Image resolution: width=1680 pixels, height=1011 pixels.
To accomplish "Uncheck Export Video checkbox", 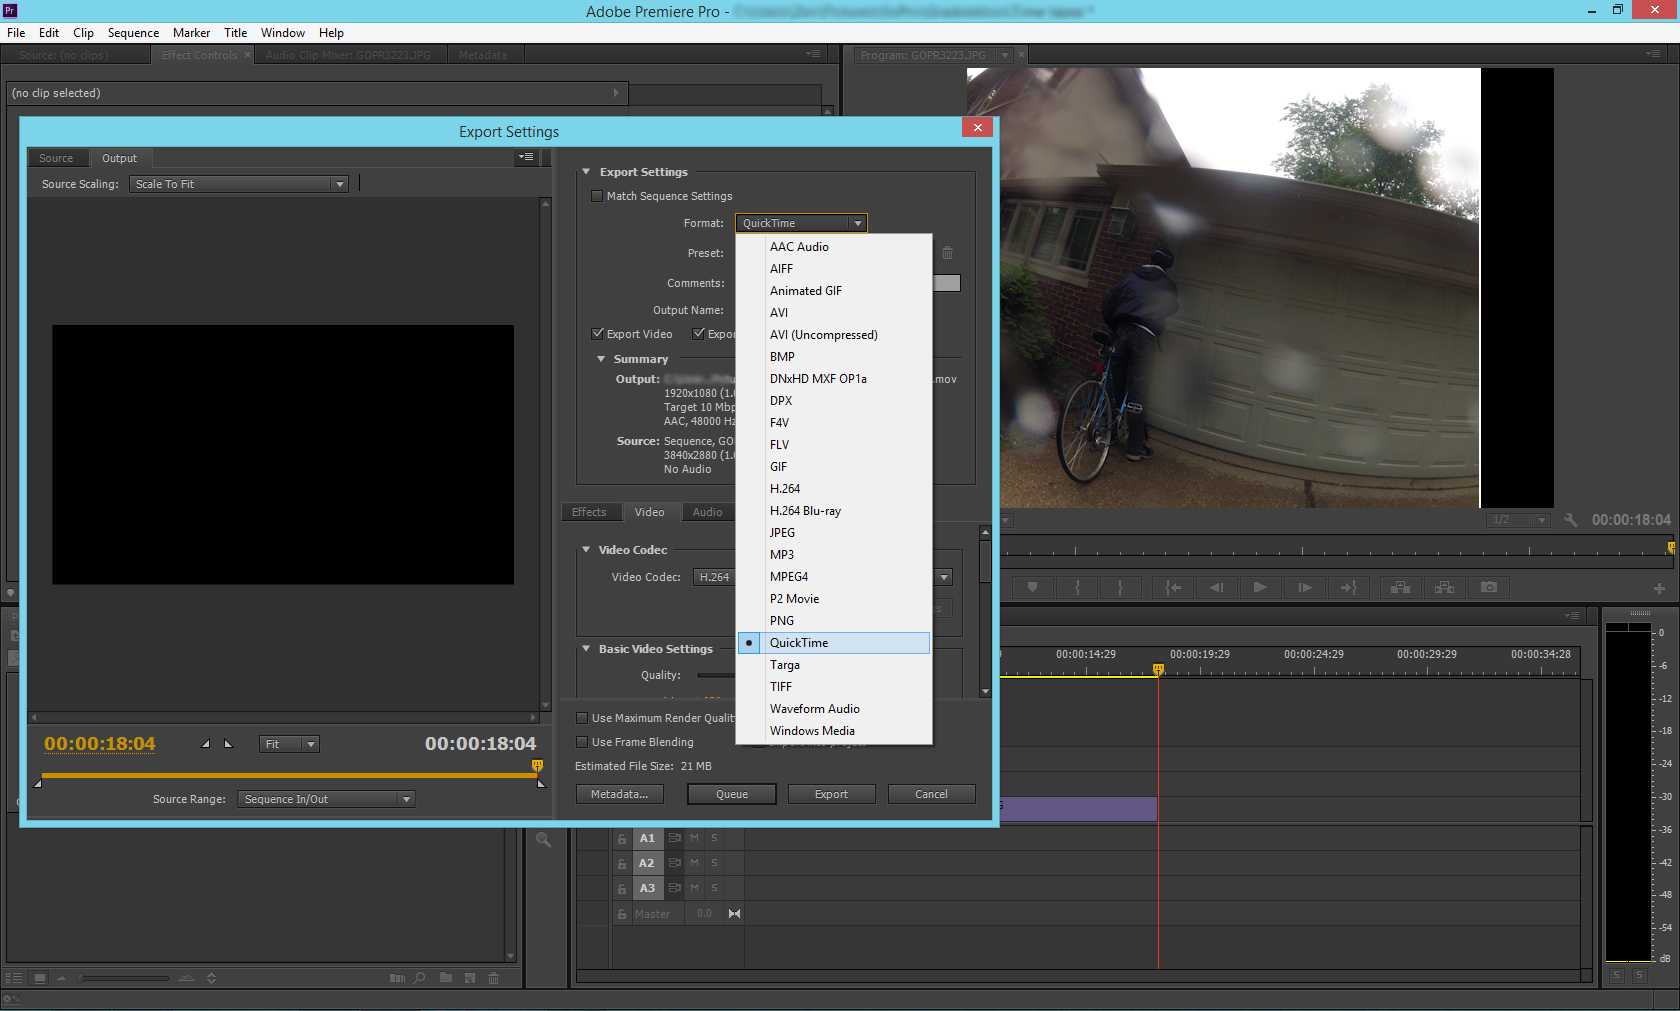I will (598, 334).
